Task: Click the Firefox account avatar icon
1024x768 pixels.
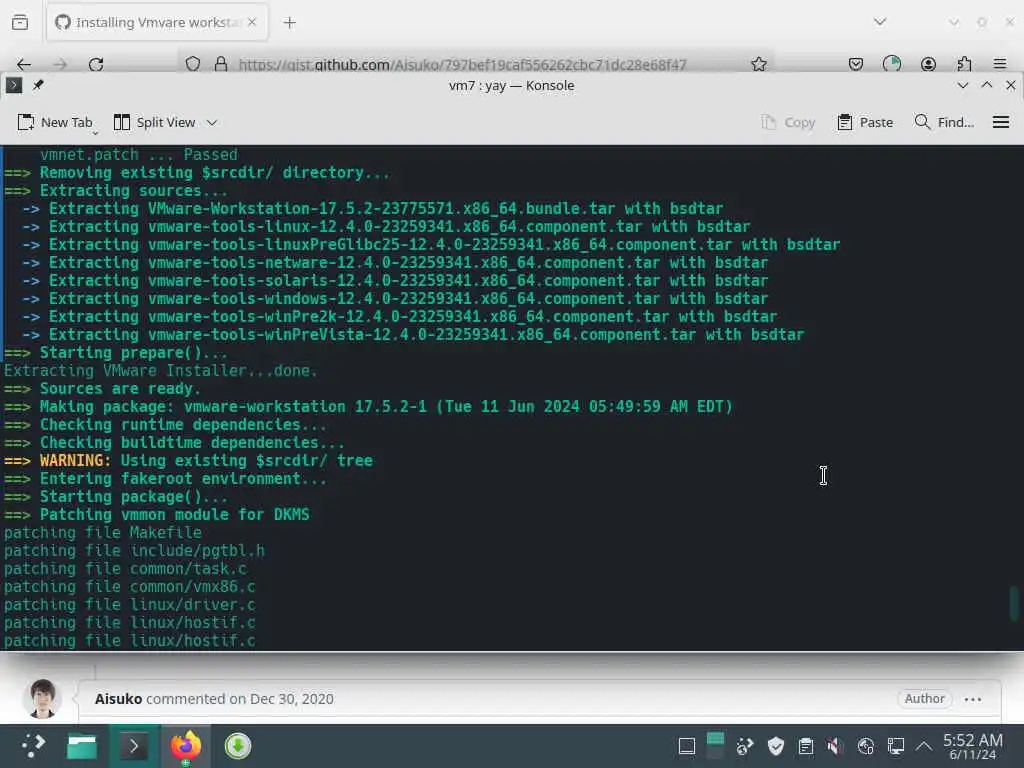Action: tap(928, 64)
